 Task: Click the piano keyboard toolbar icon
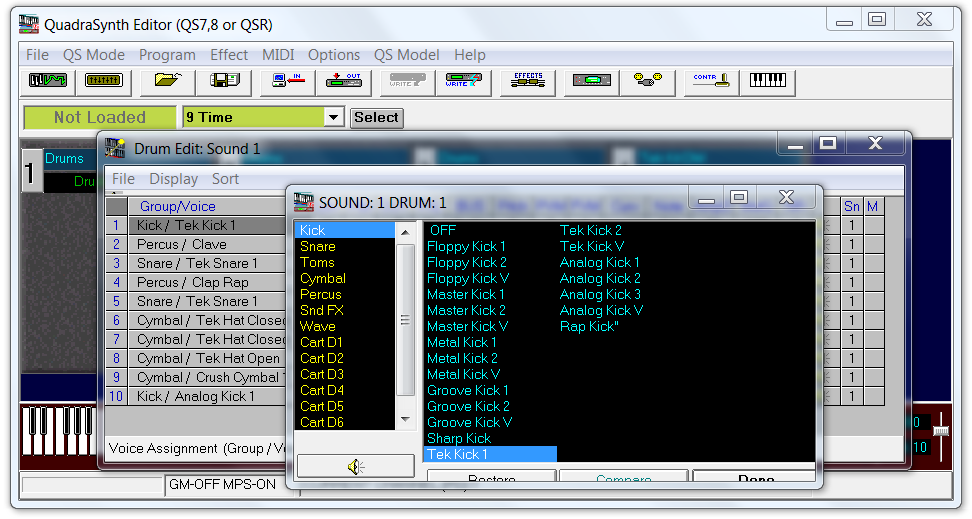[767, 82]
